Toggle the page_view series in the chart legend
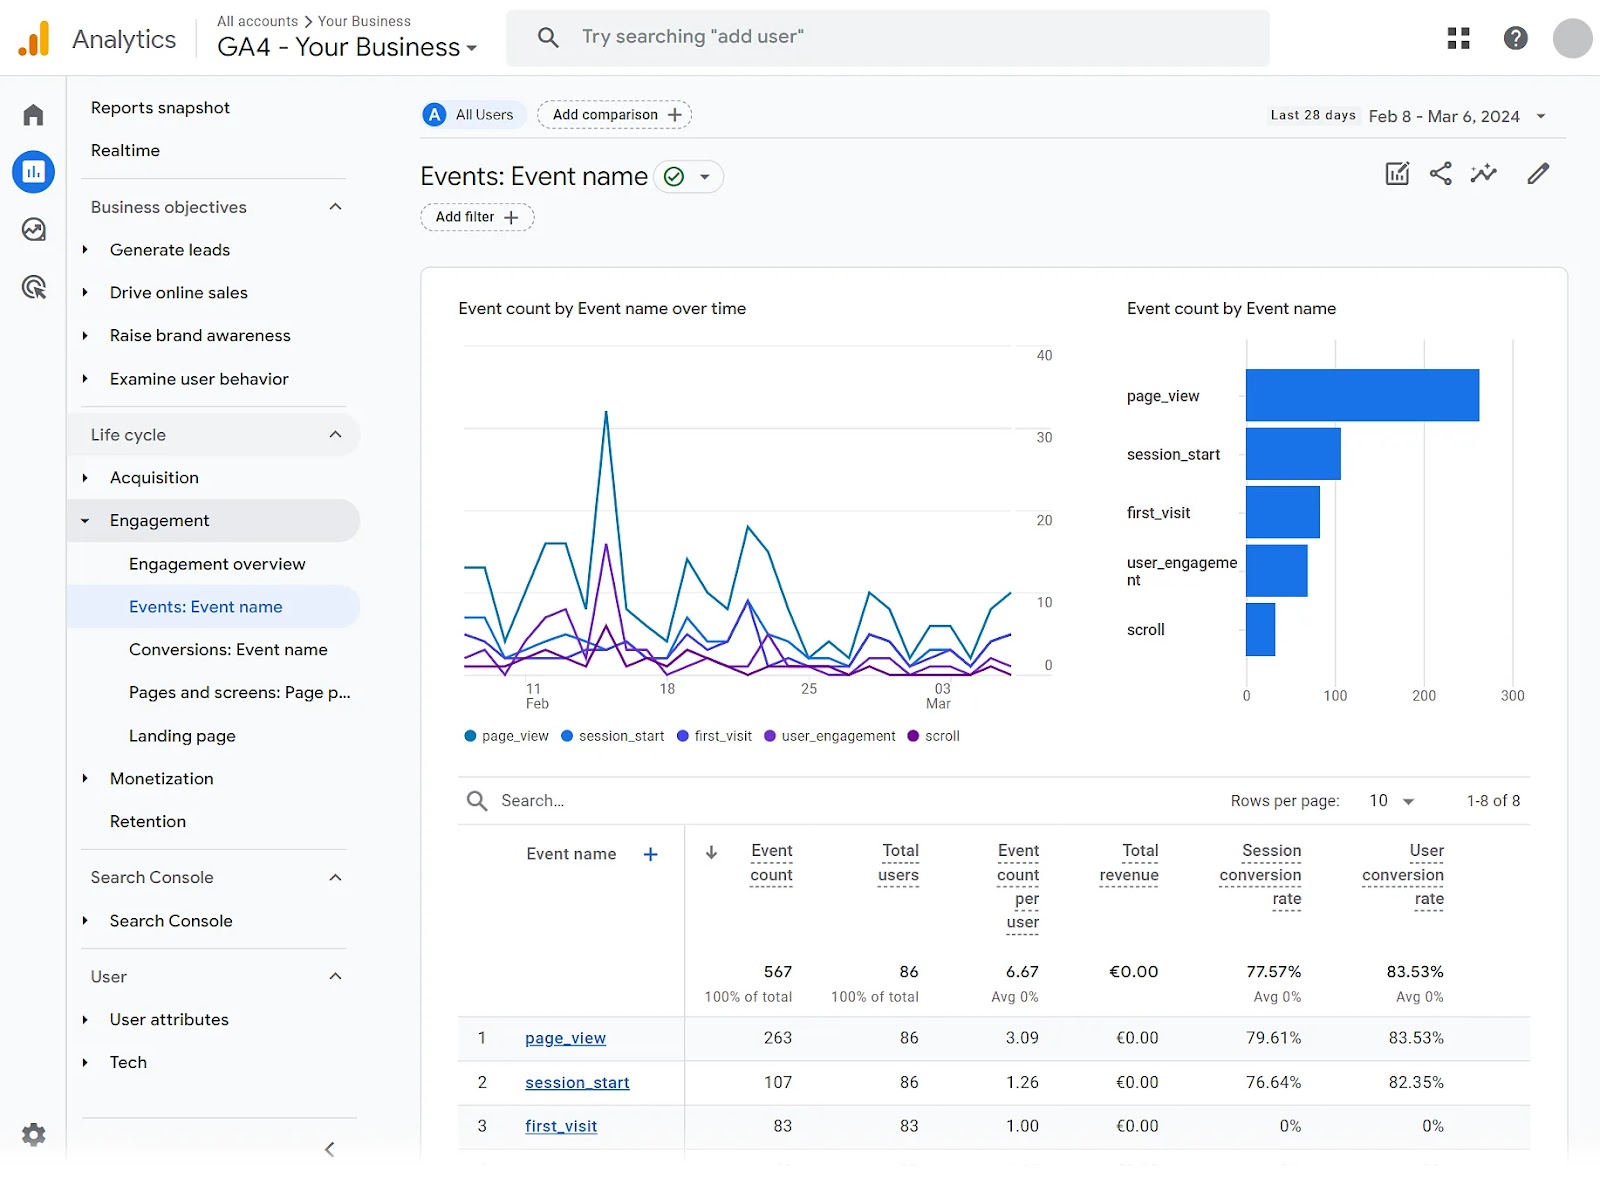This screenshot has width=1600, height=1178. click(506, 735)
